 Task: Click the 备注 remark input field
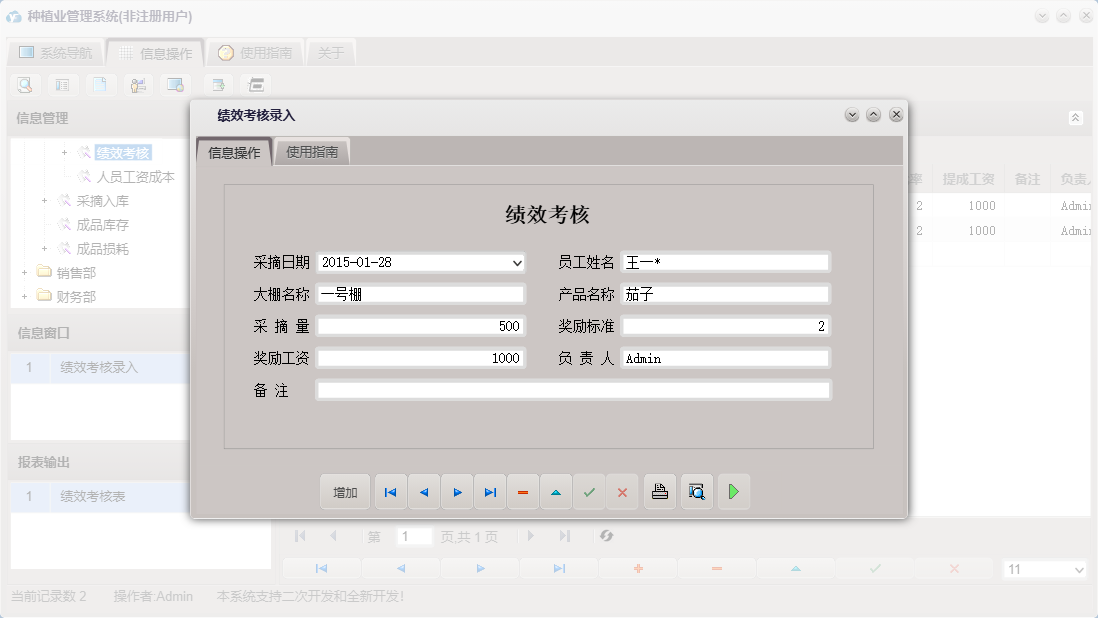(x=575, y=389)
